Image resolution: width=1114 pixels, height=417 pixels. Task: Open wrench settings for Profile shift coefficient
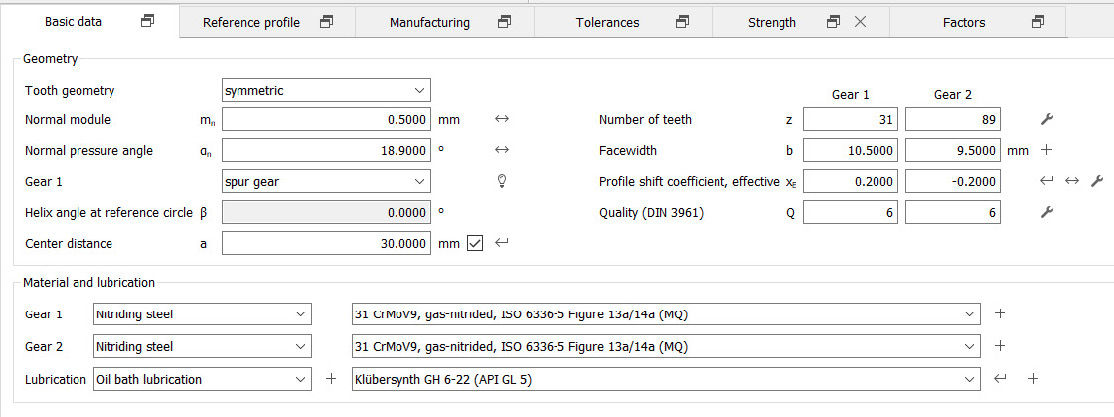[x=1097, y=181]
